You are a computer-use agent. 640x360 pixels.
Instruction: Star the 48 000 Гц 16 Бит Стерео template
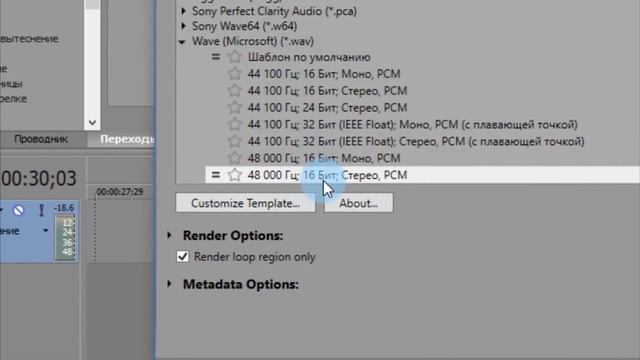(235, 175)
